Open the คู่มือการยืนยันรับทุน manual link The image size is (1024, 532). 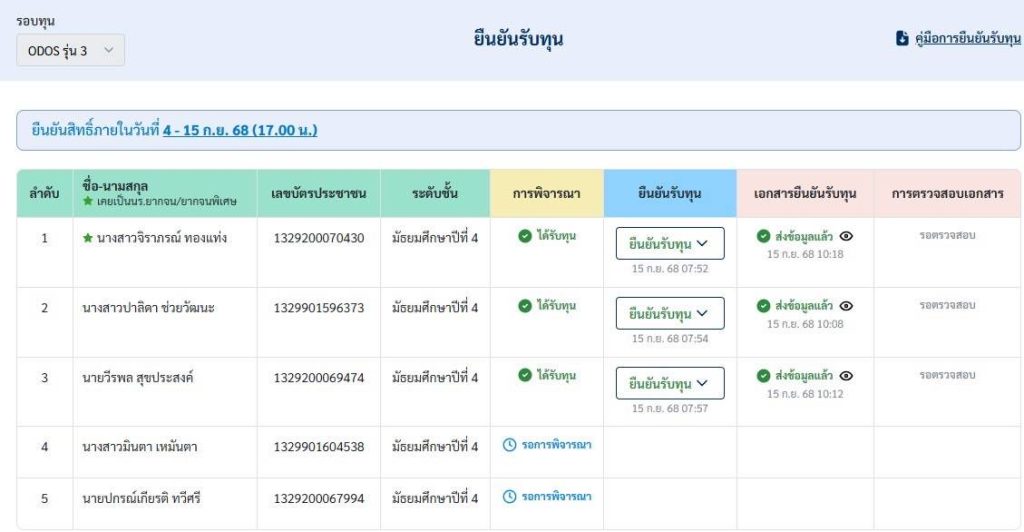coord(967,39)
